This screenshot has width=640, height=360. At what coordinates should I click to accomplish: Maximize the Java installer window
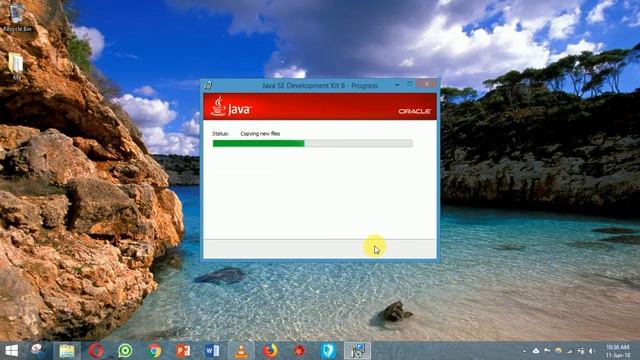[410, 84]
